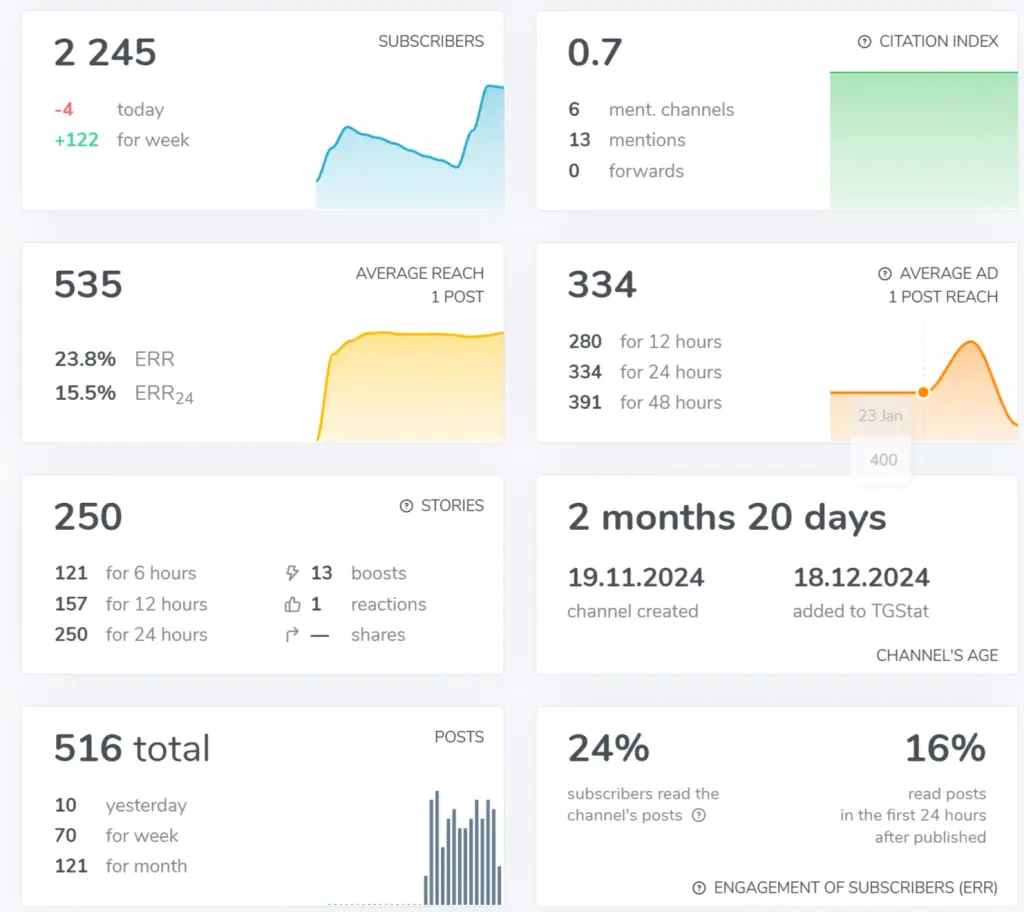Click the CHANNEL'S AGE label
1024x912 pixels.
pyautogui.click(x=937, y=655)
